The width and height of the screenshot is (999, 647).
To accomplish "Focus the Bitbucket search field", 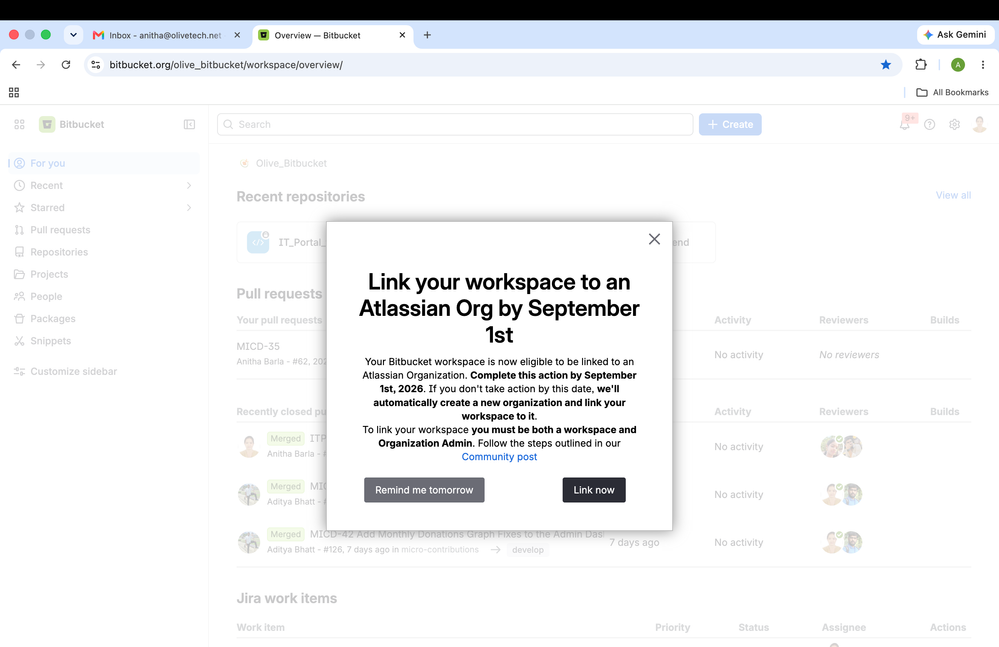I will tap(455, 124).
